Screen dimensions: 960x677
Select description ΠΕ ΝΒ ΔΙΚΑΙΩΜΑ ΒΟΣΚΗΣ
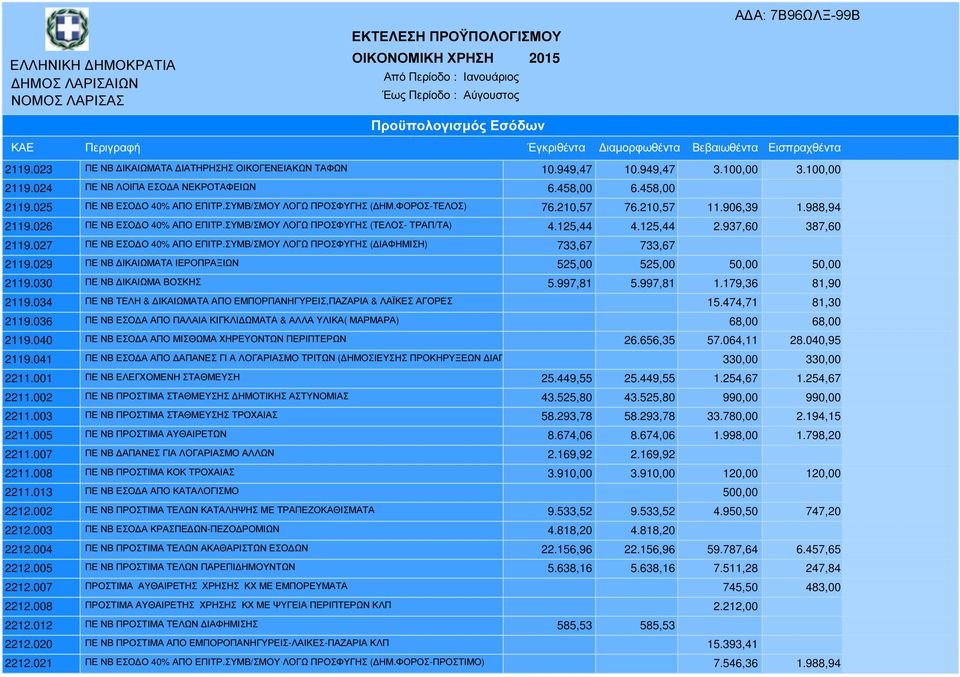tap(143, 282)
